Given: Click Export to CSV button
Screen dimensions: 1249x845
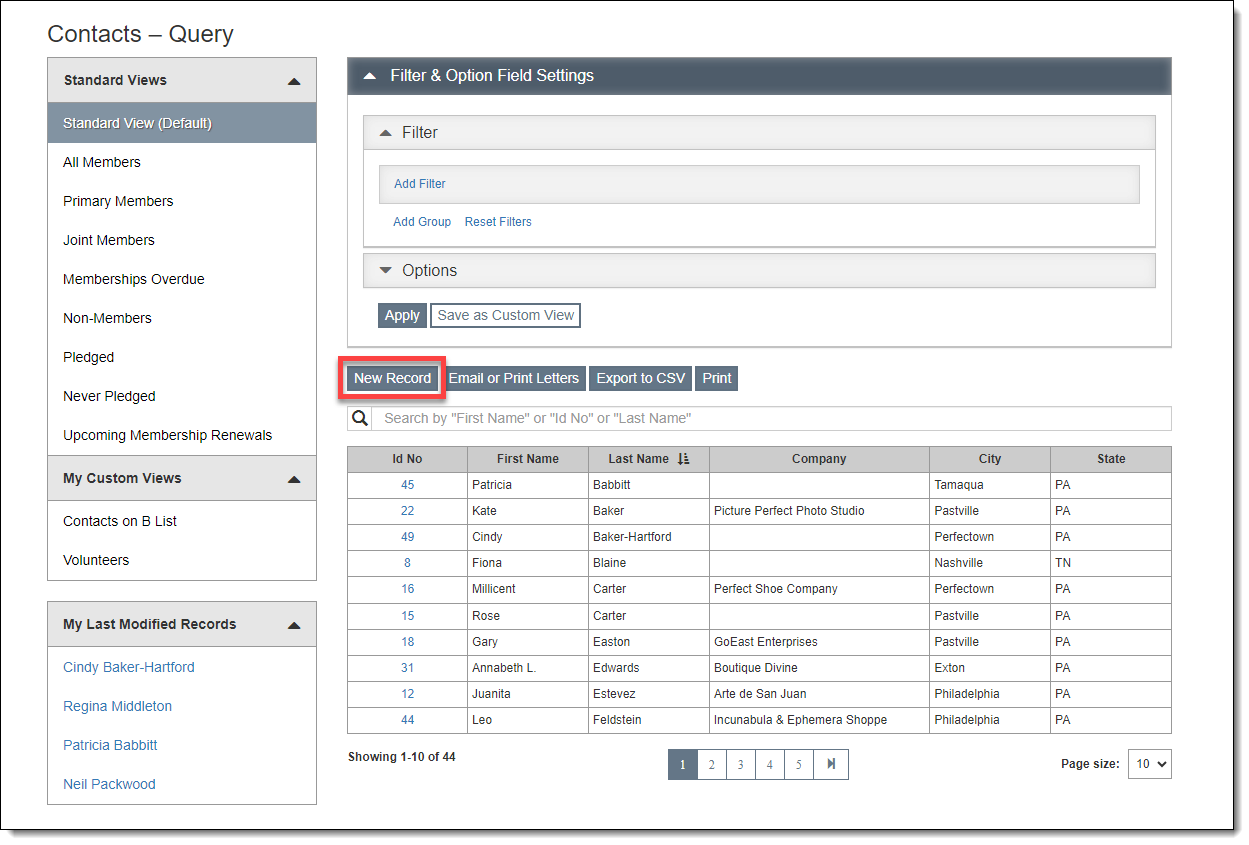Looking at the screenshot, I should tap(641, 378).
